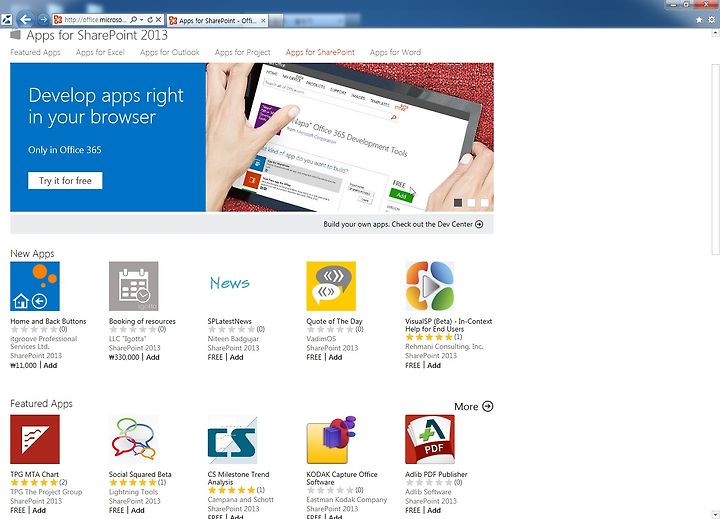720x519 pixels.
Task: Add the Adlib PDF Publisher app
Action: (434, 510)
